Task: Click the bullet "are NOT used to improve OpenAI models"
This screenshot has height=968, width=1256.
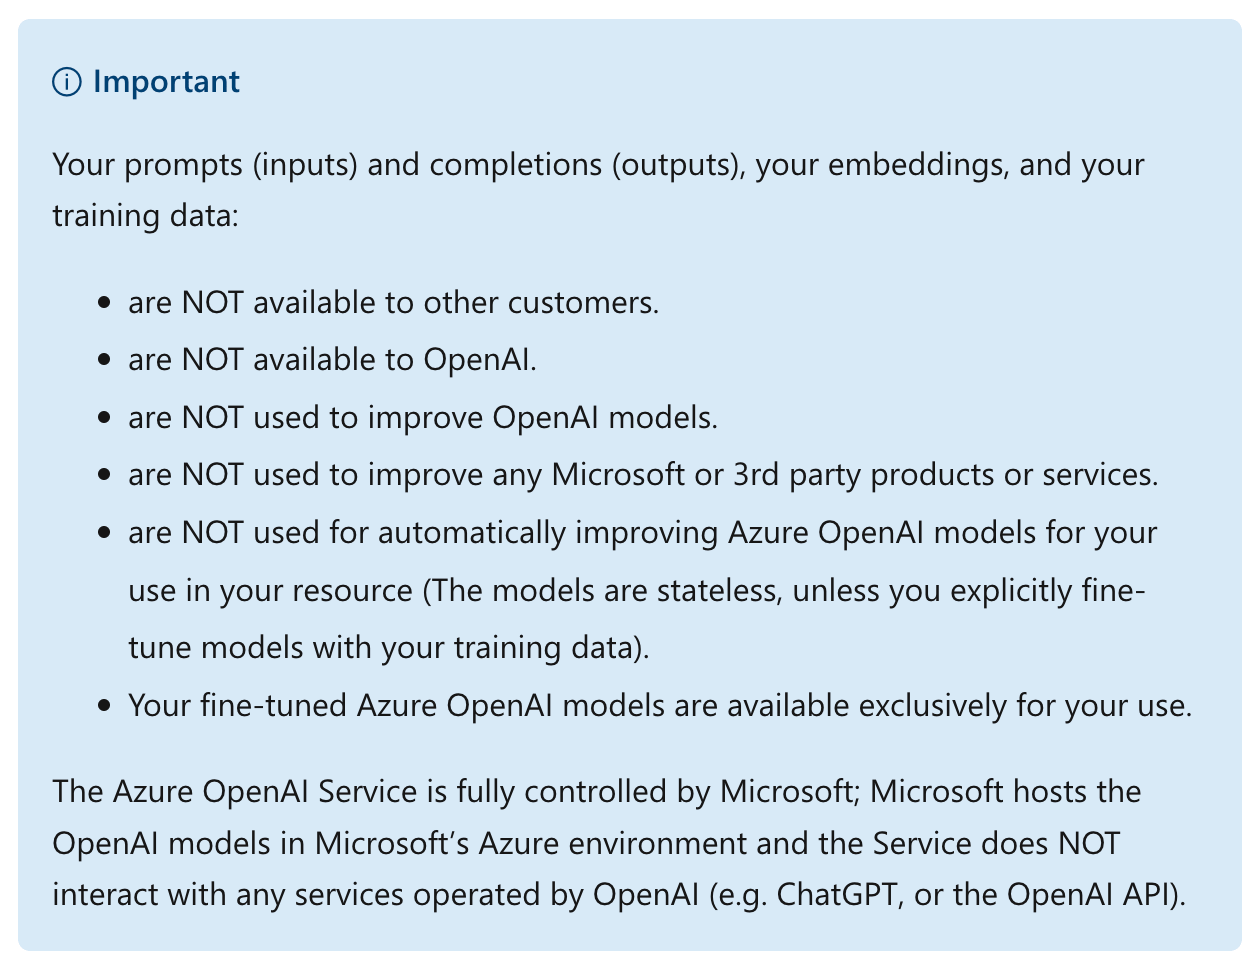Action: point(423,417)
